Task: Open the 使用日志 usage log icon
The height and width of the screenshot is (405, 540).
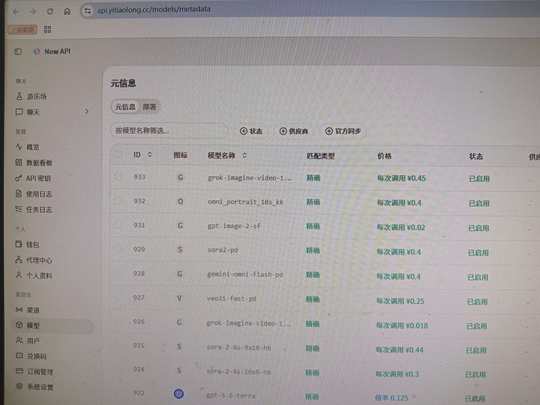Action: [x=19, y=194]
